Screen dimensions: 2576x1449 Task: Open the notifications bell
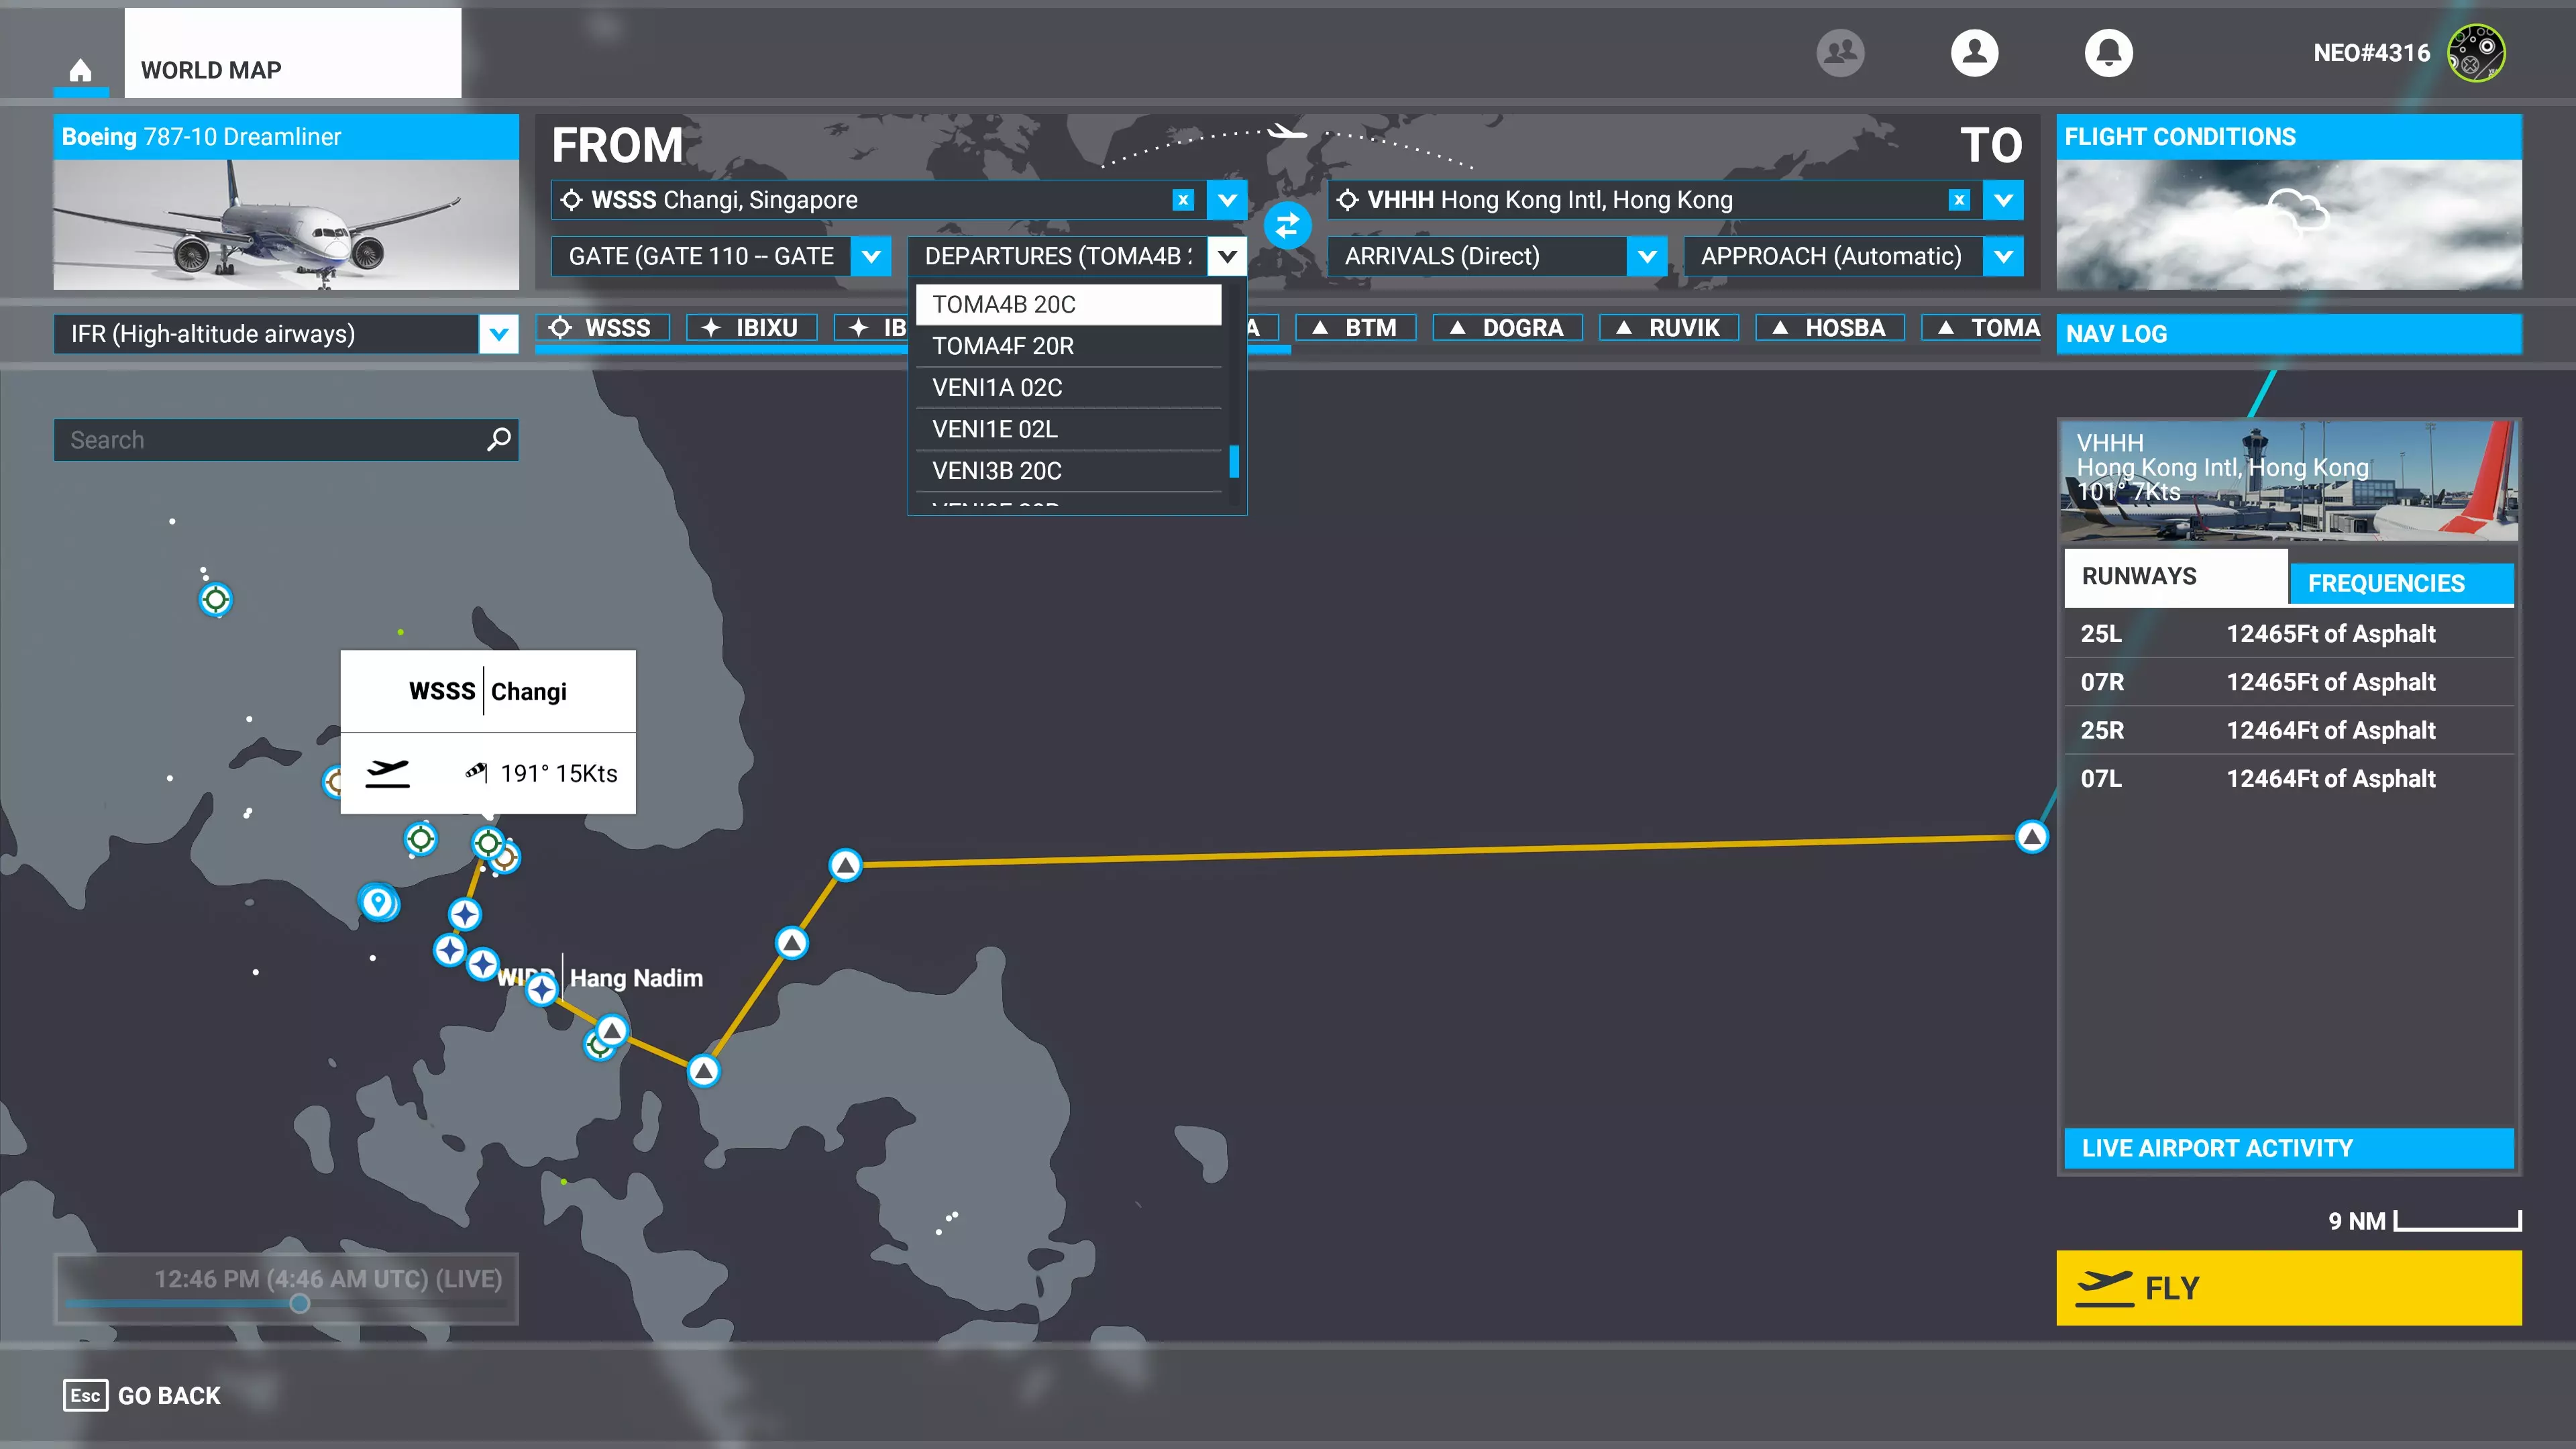point(2108,52)
